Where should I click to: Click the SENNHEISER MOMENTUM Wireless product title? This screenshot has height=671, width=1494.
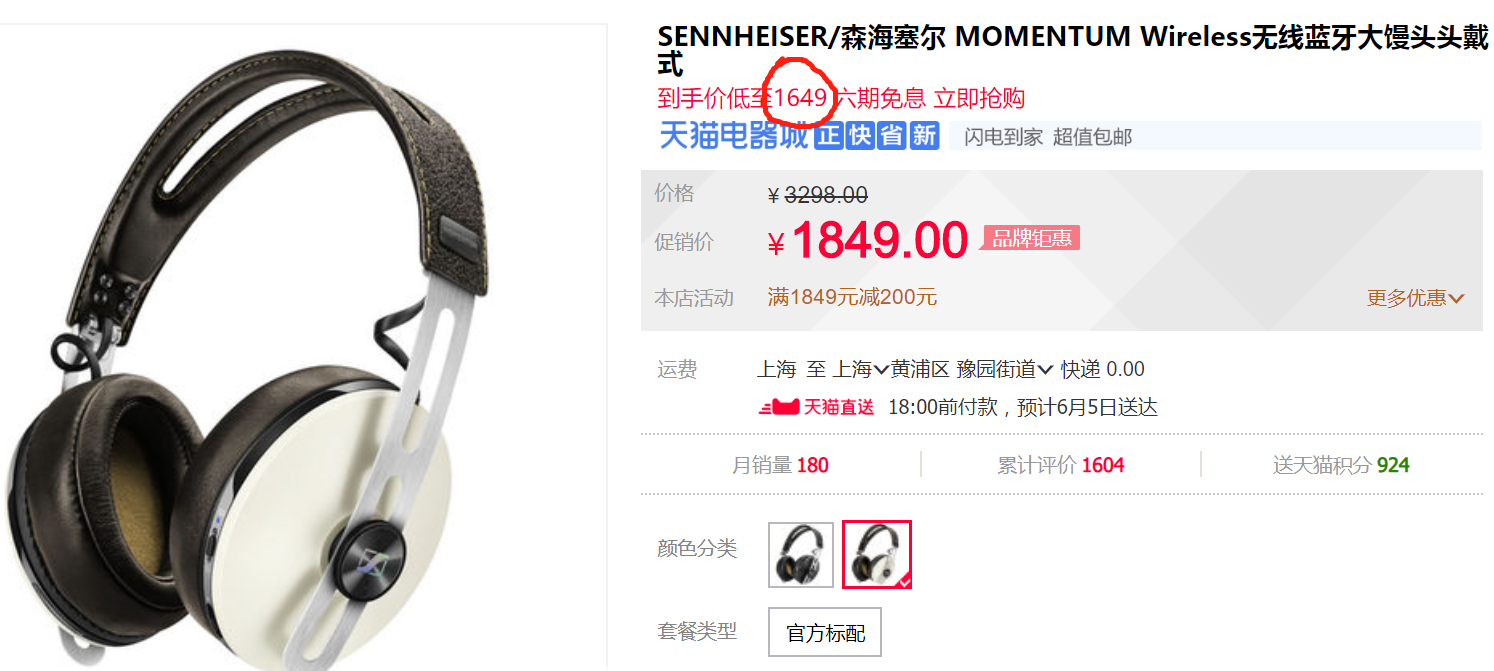click(1073, 50)
